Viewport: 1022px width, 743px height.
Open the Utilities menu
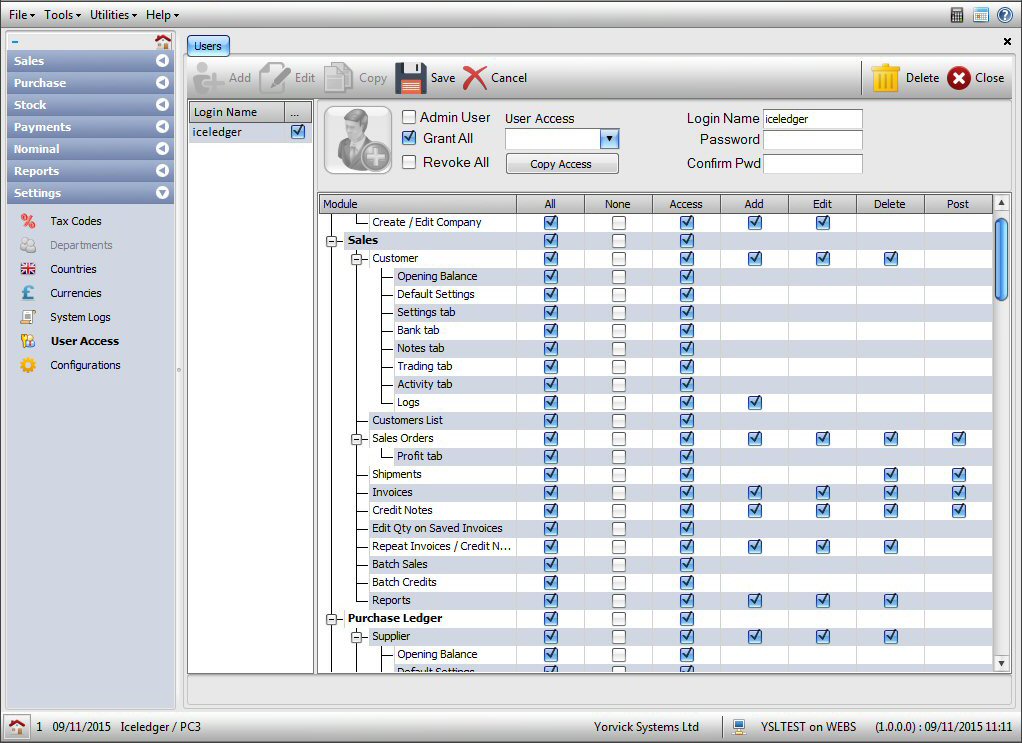coord(113,15)
